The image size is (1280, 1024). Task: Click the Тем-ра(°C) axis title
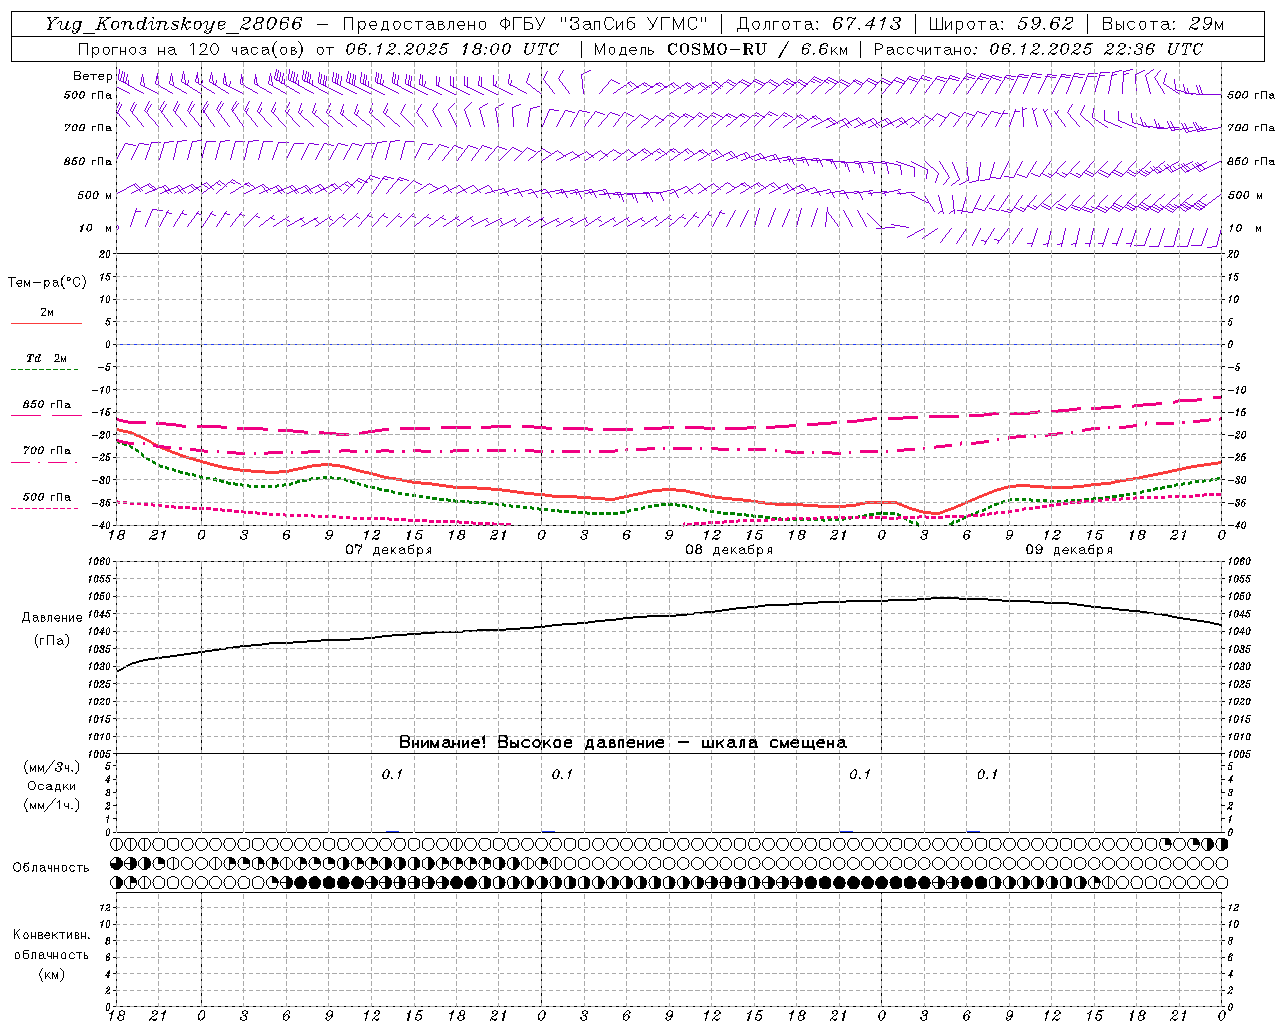pos(47,282)
